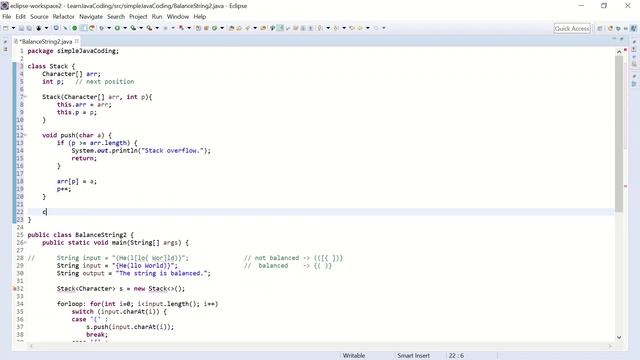Screen dimensions: 640x360
Task: Click the scroll down arrow in the editor
Action: (619, 338)
